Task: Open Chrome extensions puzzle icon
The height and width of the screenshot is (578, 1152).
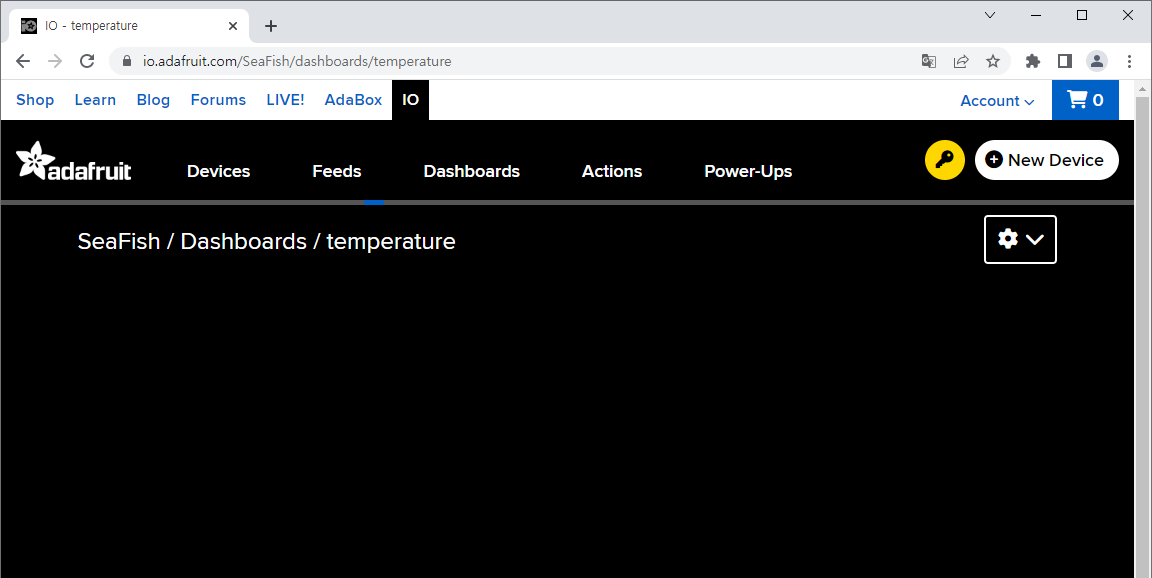Action: point(1033,61)
